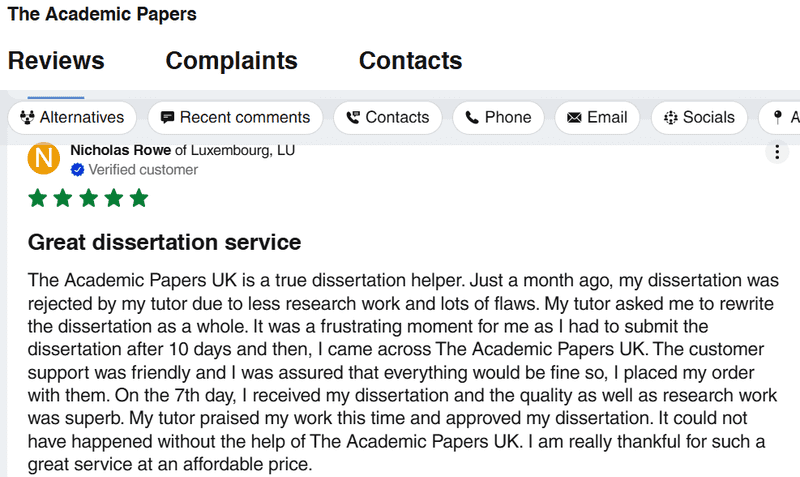
Task: Click the orange N user avatar
Action: click(43, 159)
